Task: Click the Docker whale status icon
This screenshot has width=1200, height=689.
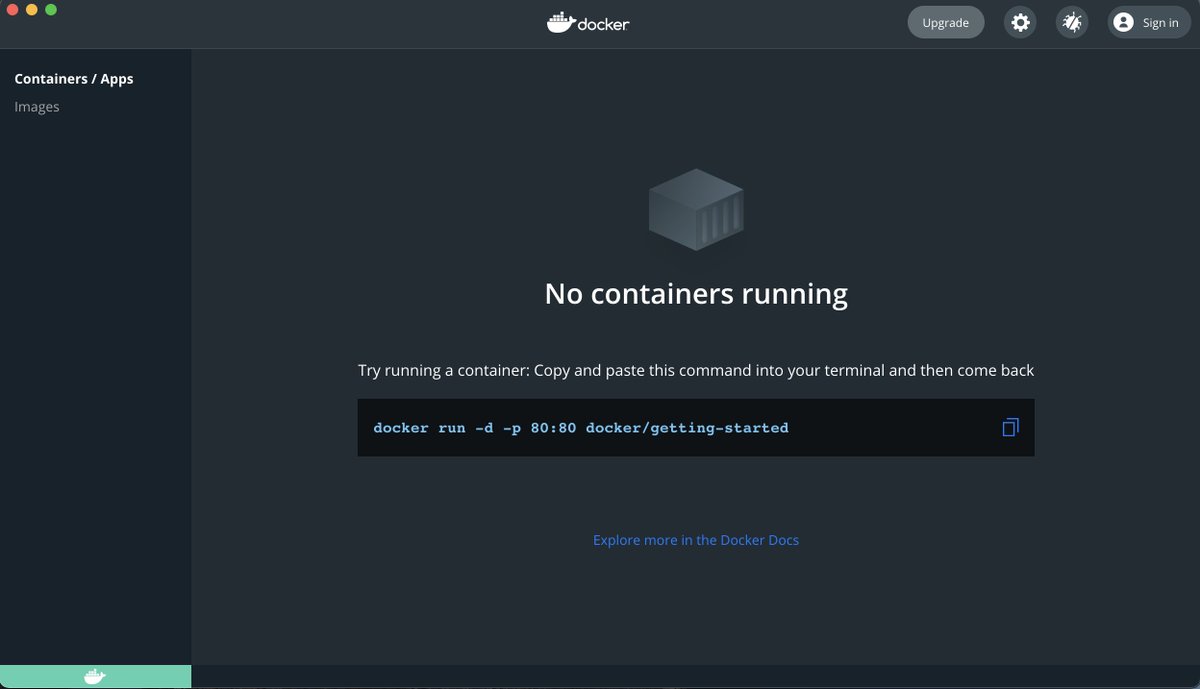Action: coord(95,677)
